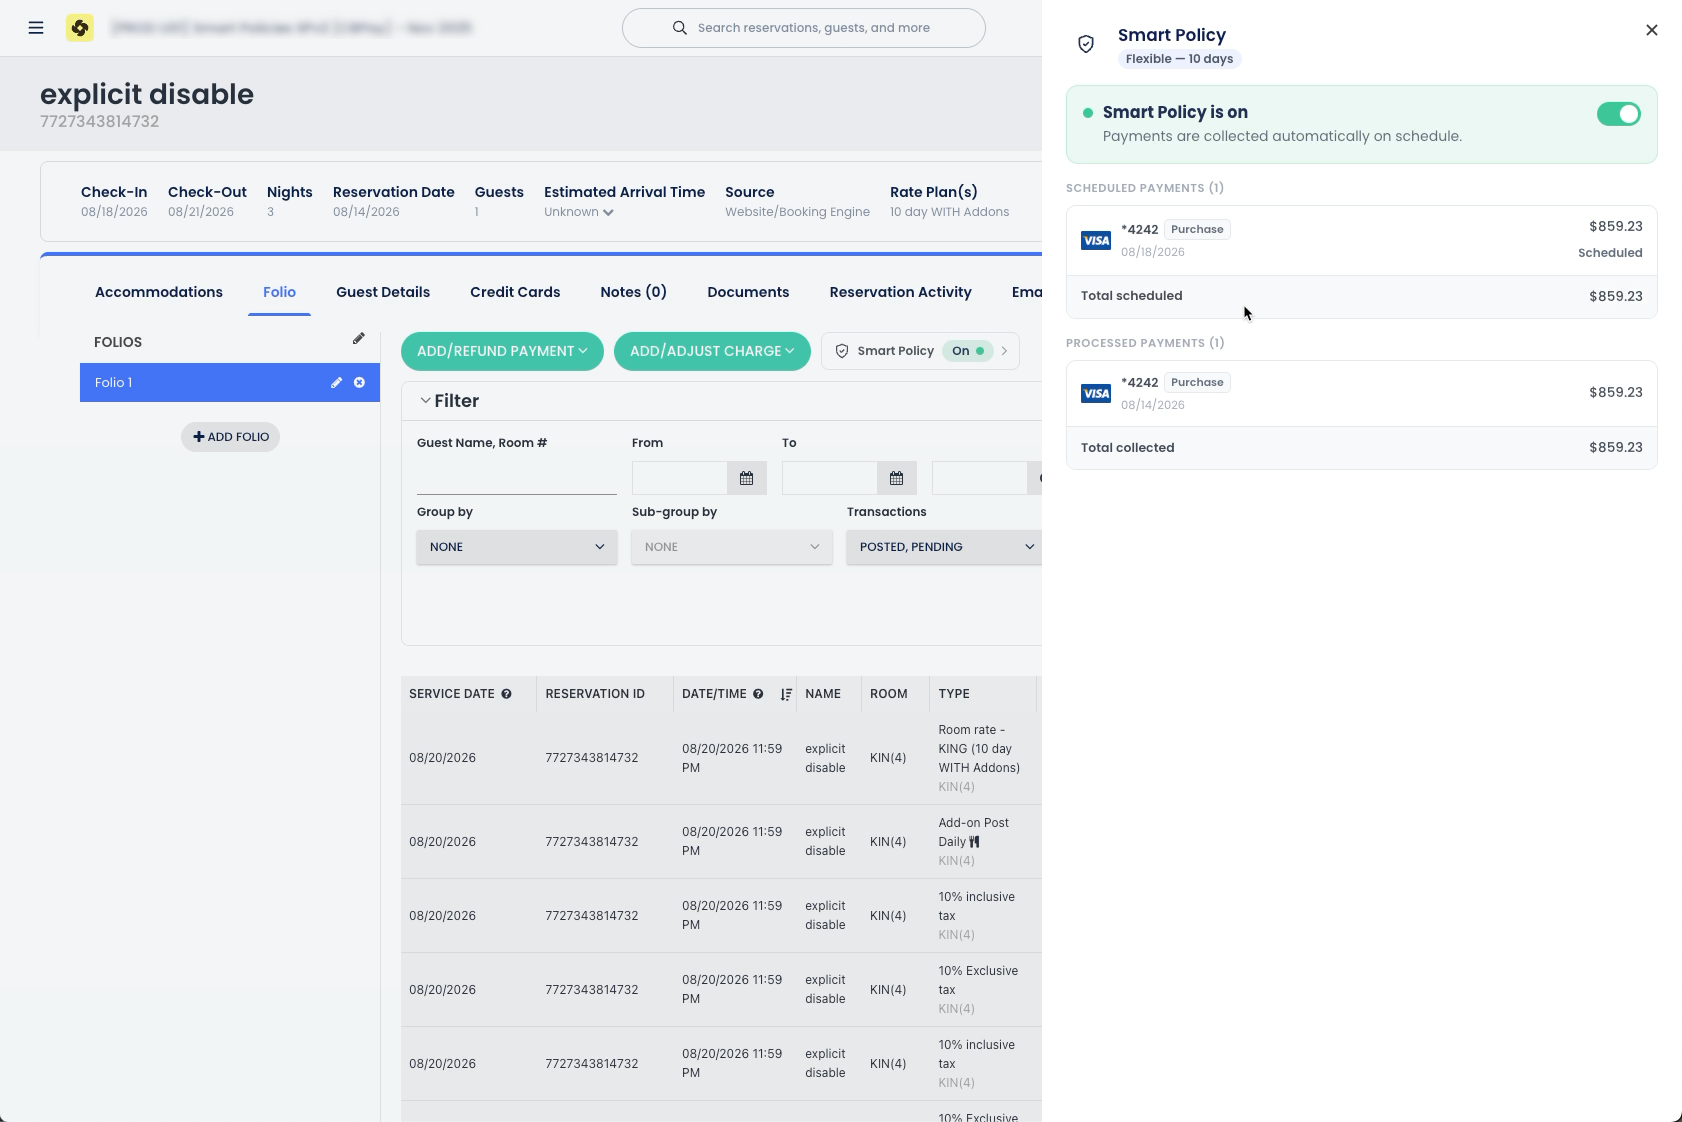Click the search magnifier icon
The width and height of the screenshot is (1682, 1122).
[x=680, y=28]
